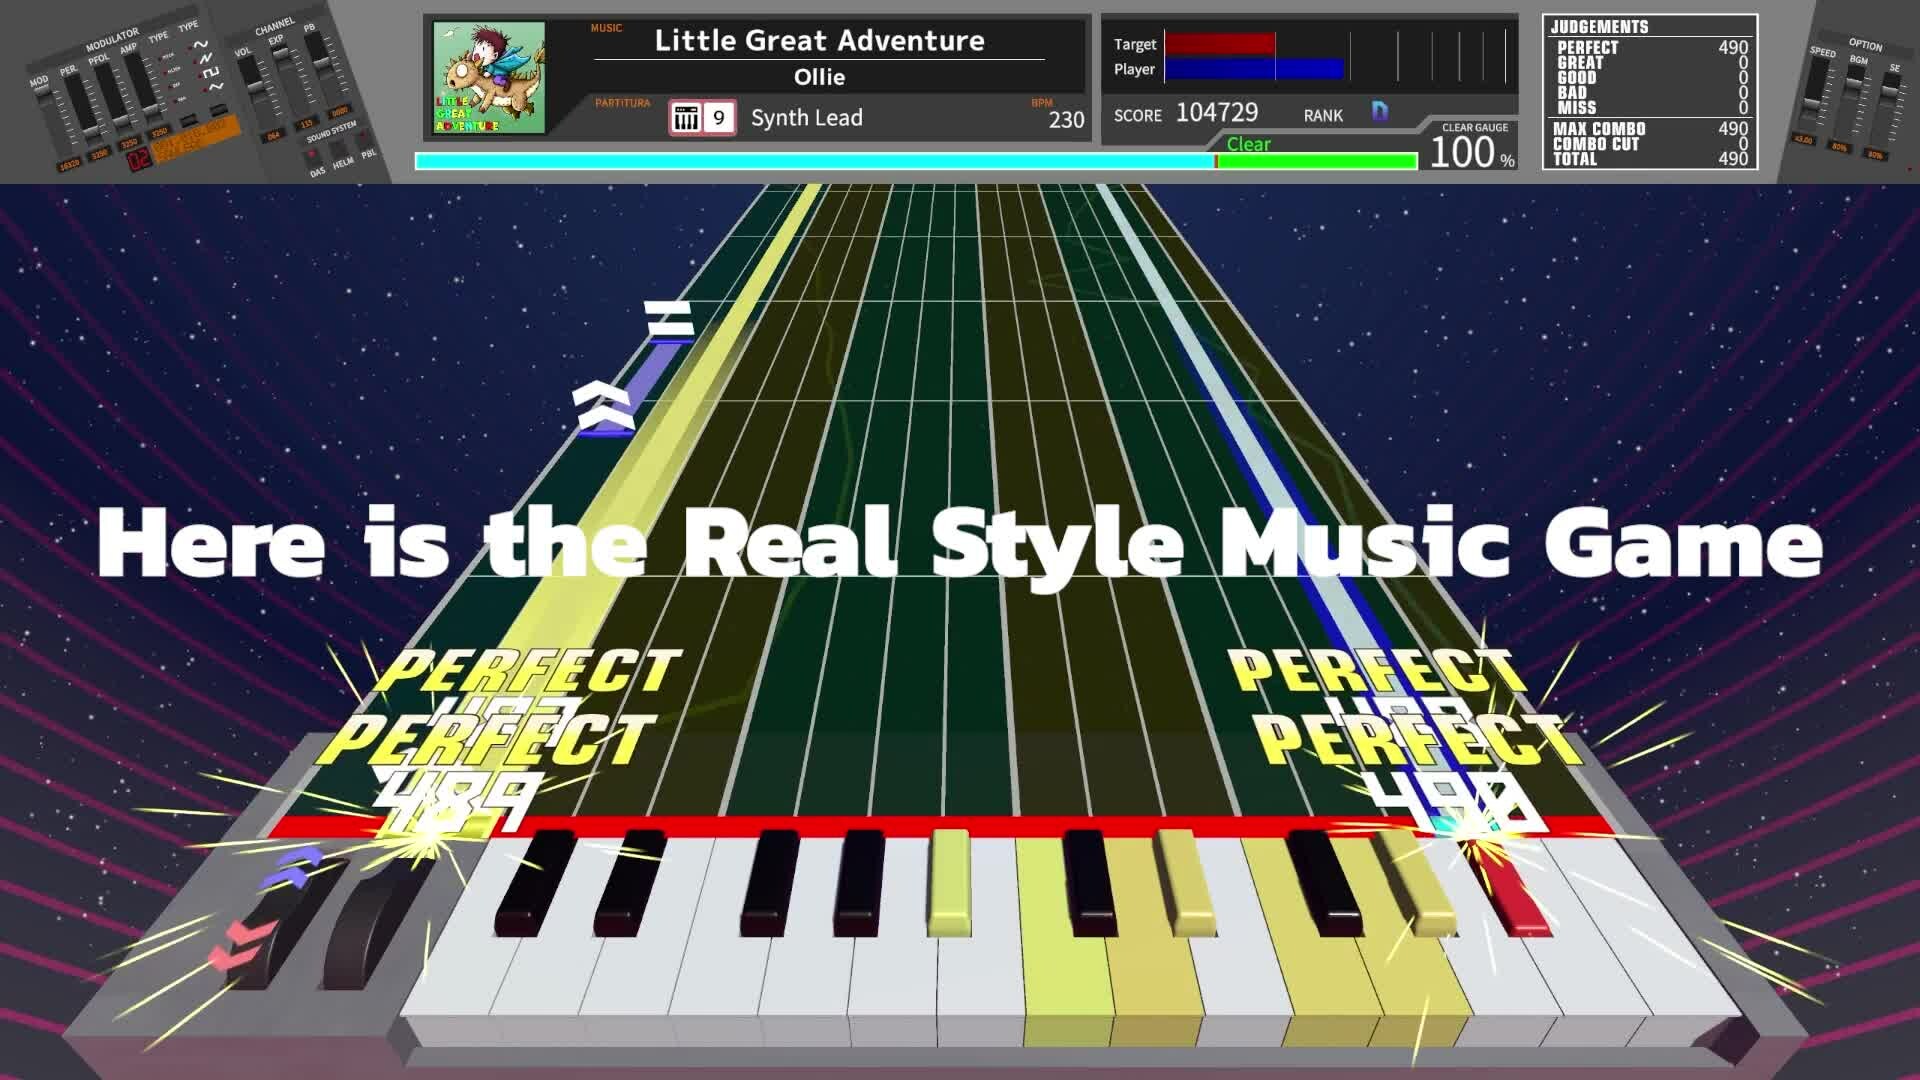Click the level 9 difficulty badge

pos(718,118)
